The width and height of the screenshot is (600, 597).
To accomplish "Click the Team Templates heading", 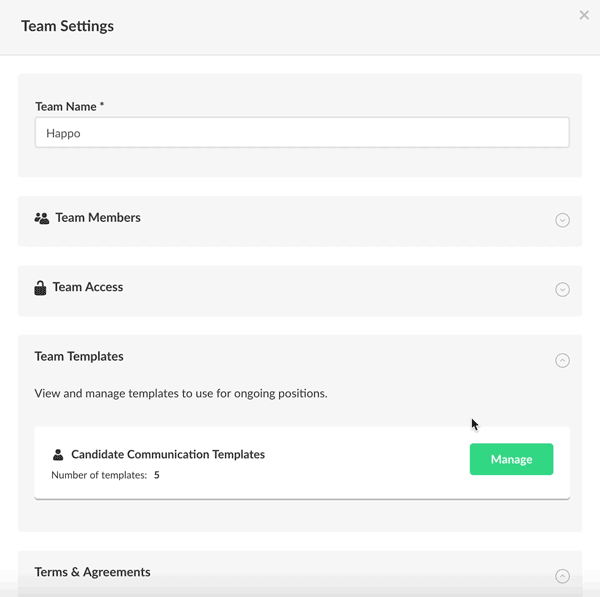I will click(79, 357).
